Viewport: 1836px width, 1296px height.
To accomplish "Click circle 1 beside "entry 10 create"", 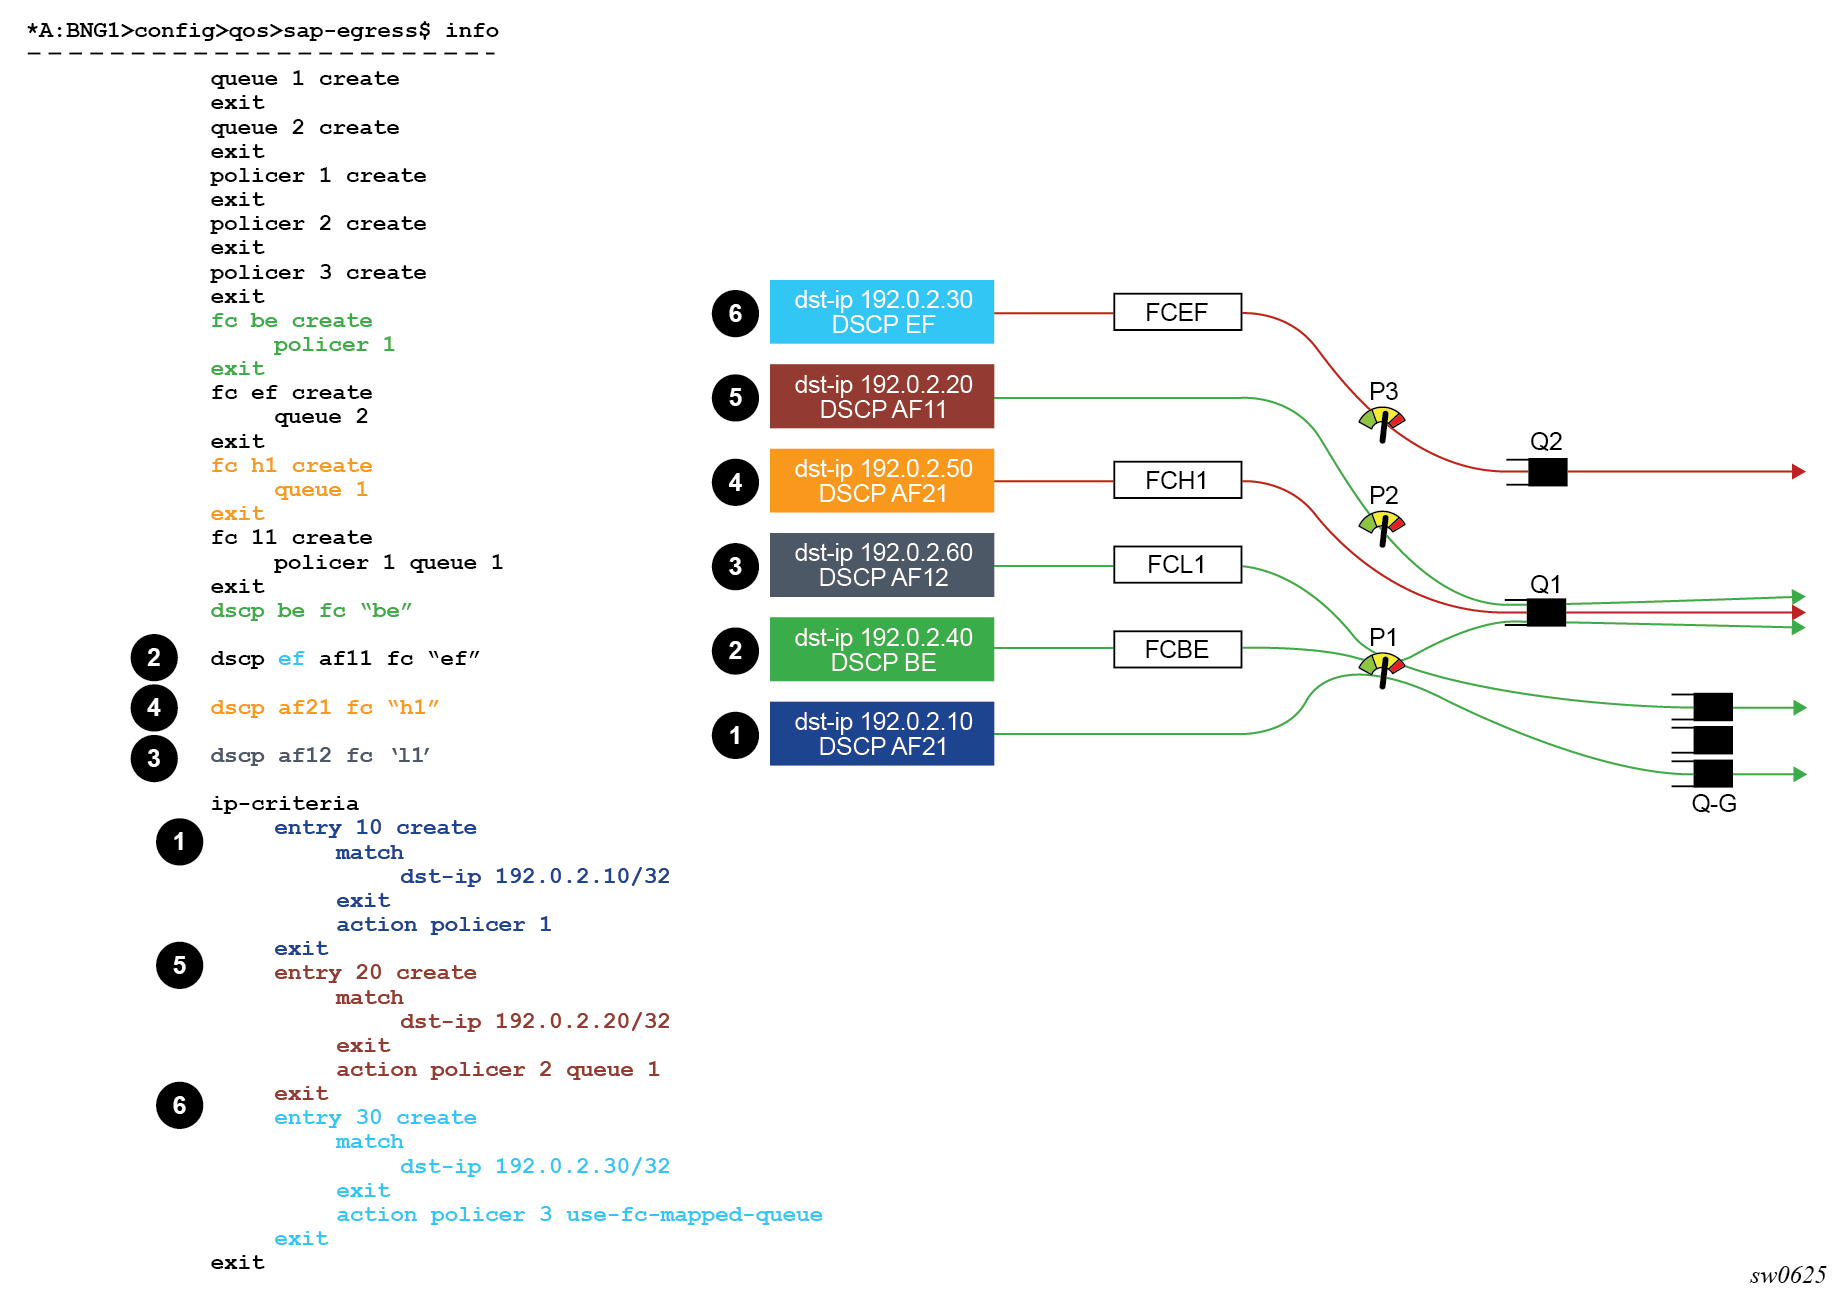I will click(179, 842).
